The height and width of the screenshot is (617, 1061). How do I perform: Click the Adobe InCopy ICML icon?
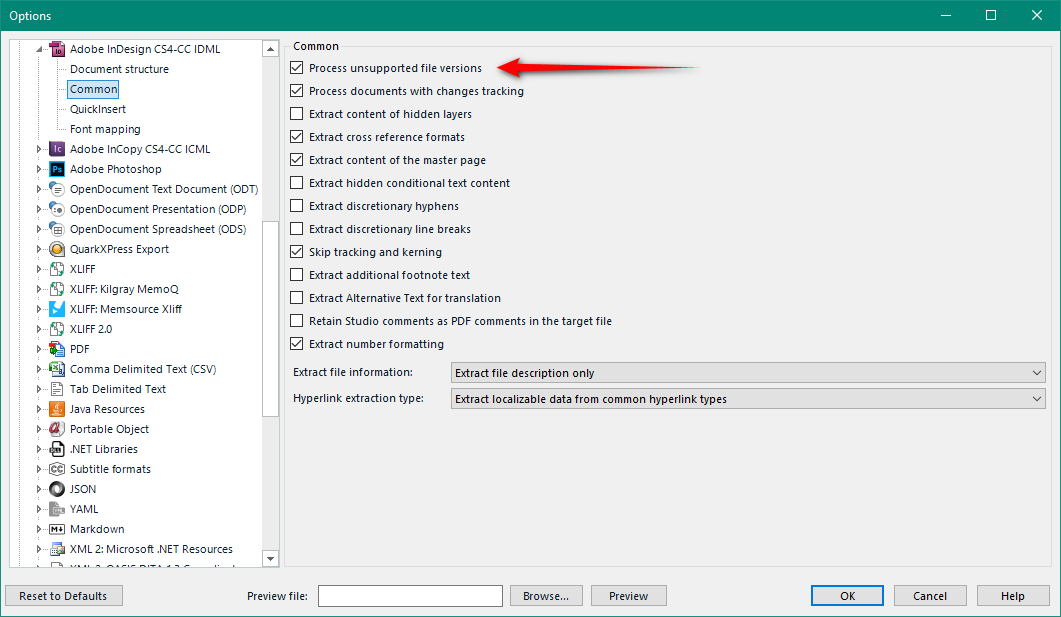(x=58, y=150)
